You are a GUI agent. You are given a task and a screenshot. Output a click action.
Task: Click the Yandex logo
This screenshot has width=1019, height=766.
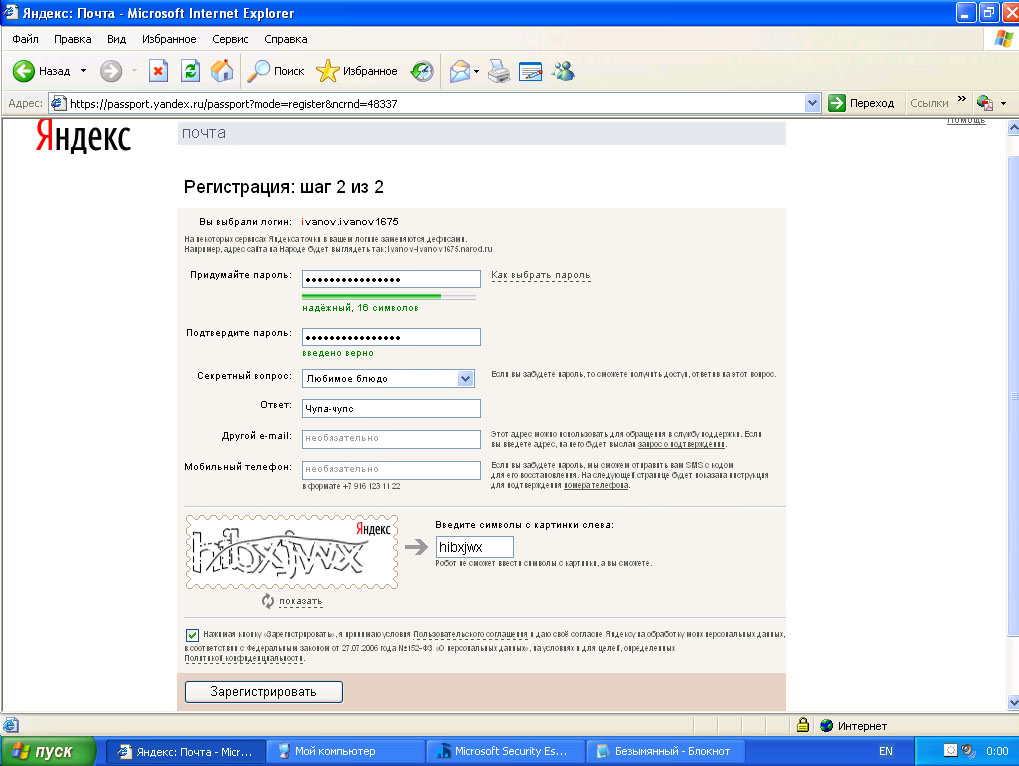[x=83, y=136]
